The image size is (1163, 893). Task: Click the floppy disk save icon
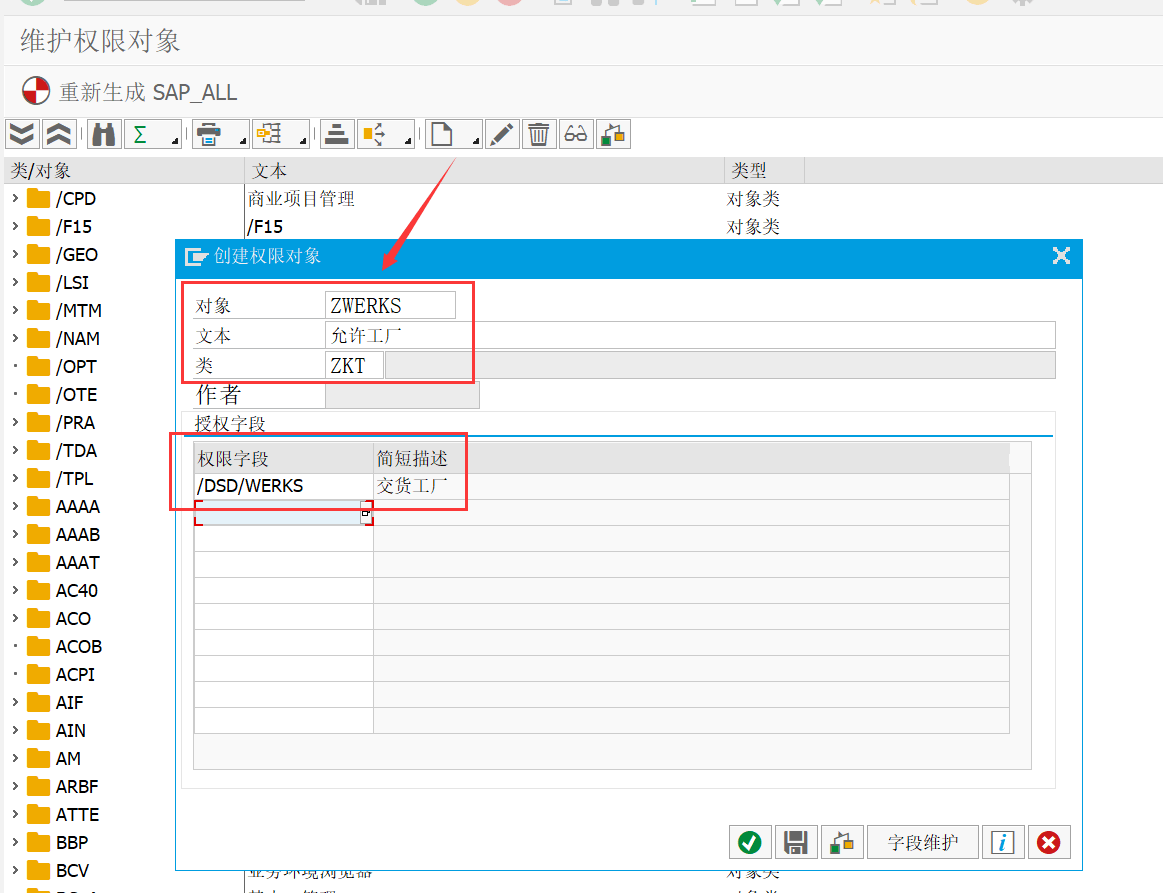tap(796, 843)
